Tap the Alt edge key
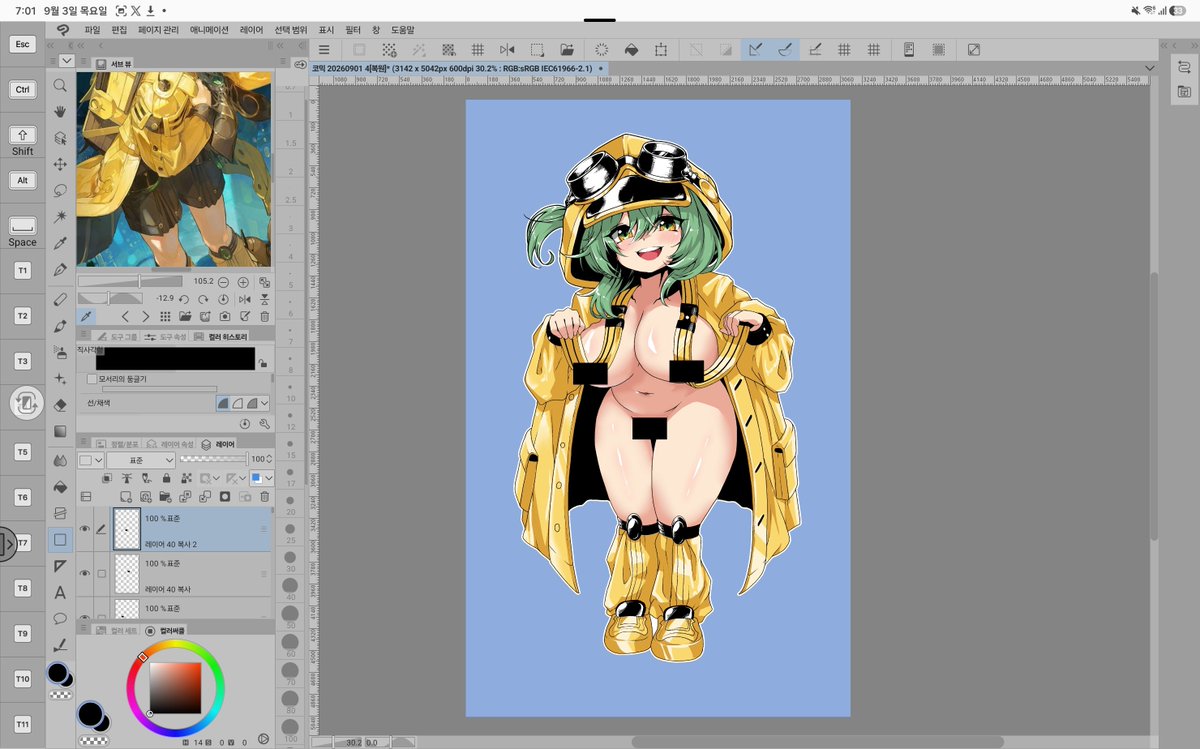Screen dimensions: 1200x749 point(22,181)
